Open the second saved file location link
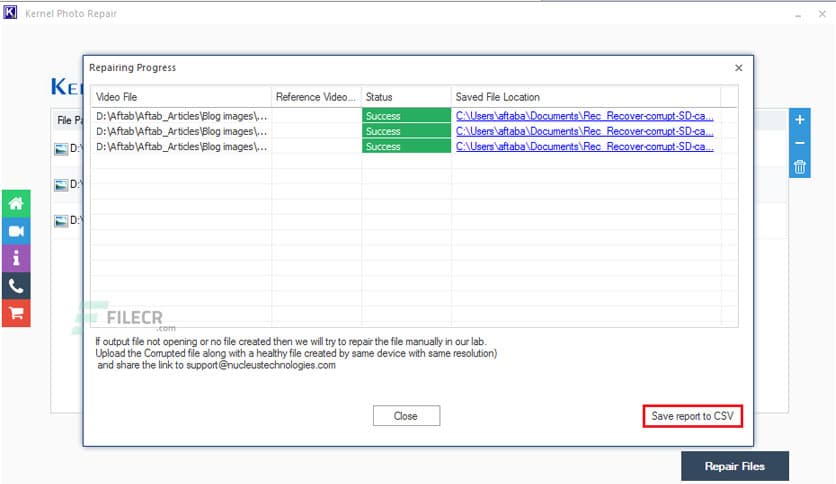Viewport: 836px width, 484px height. [x=585, y=131]
